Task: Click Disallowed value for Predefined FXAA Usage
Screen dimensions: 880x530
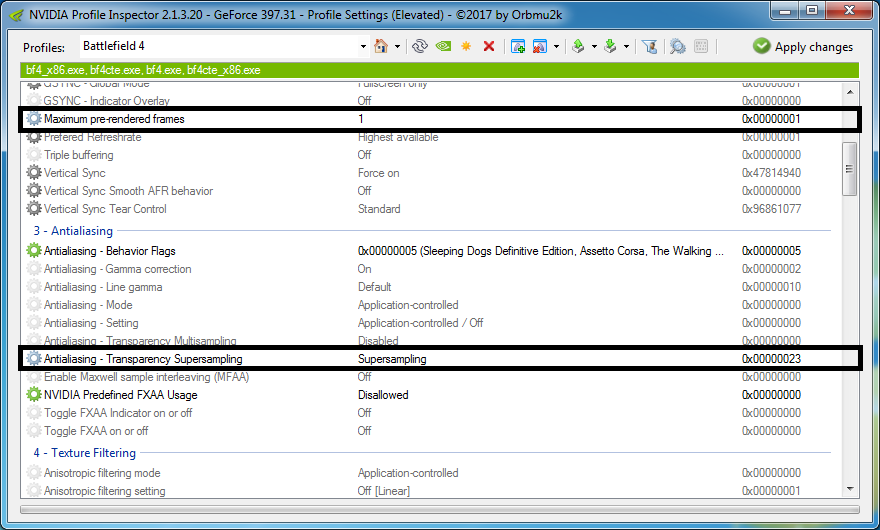Action: tap(383, 395)
